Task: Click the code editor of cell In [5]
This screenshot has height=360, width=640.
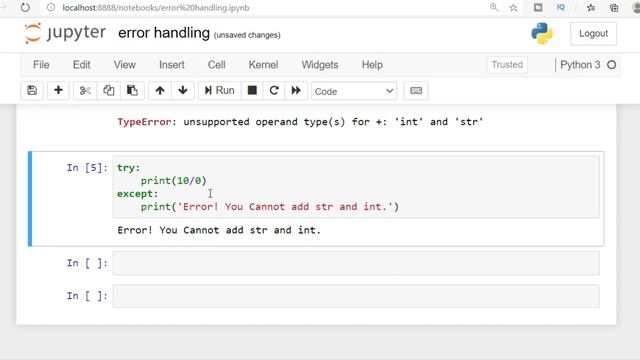Action: [356, 187]
